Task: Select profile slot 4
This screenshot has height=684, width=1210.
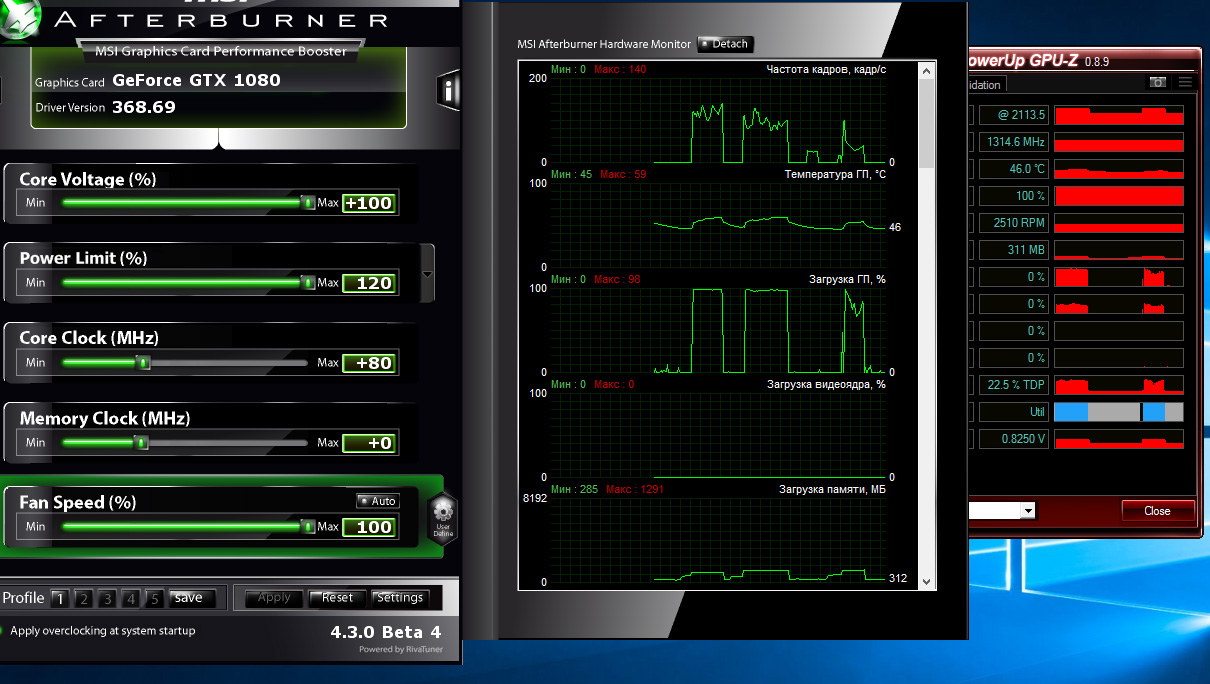Action: click(130, 599)
